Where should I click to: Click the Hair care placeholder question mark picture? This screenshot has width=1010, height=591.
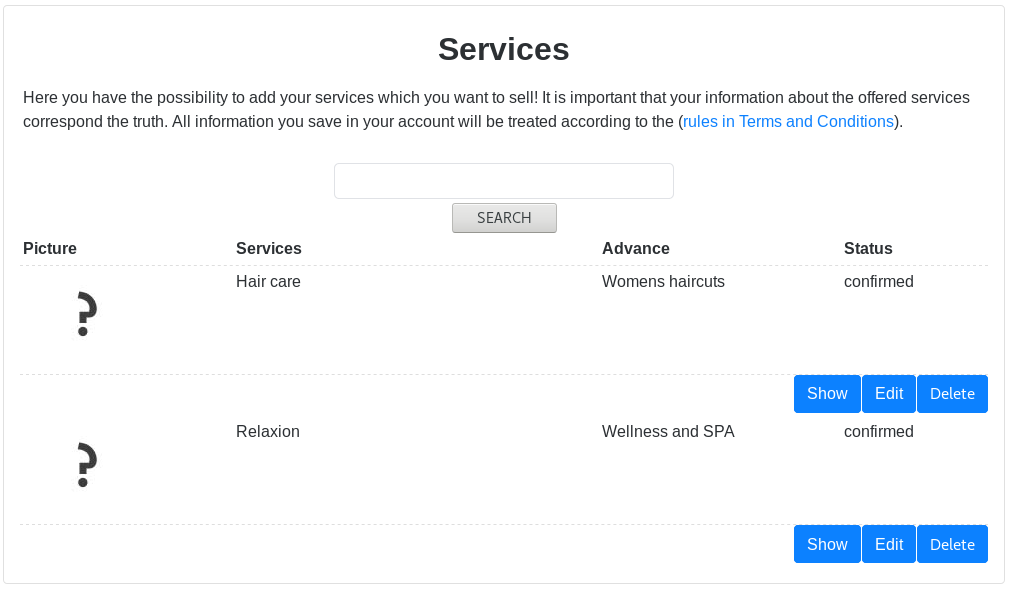86,315
